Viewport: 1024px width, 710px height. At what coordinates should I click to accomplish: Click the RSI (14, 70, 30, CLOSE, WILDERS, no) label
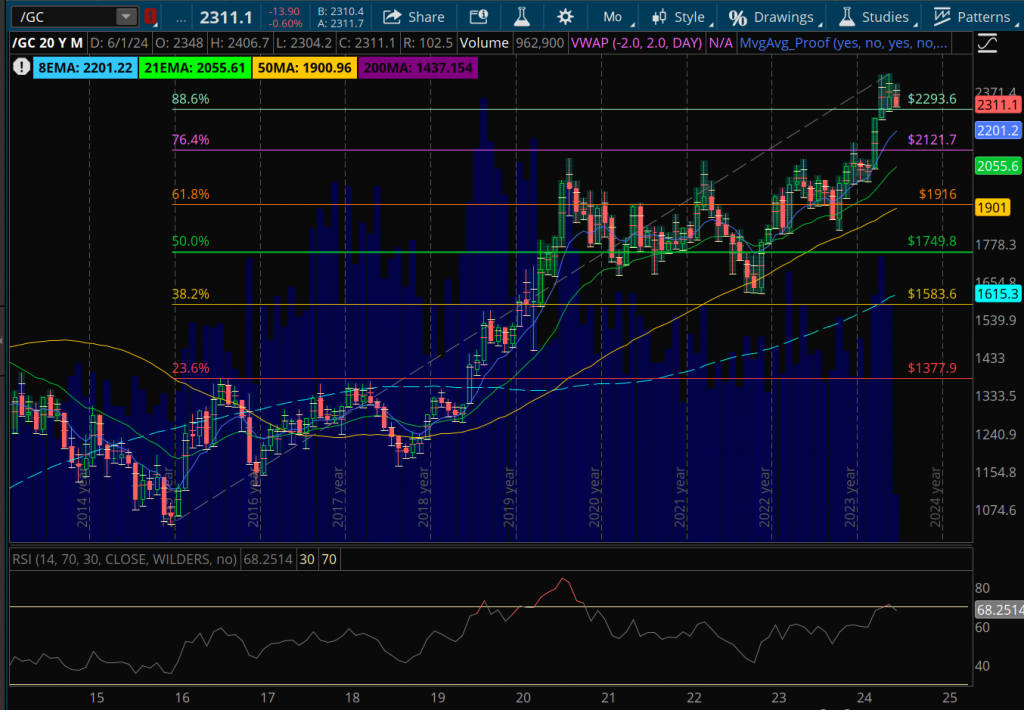[125, 559]
